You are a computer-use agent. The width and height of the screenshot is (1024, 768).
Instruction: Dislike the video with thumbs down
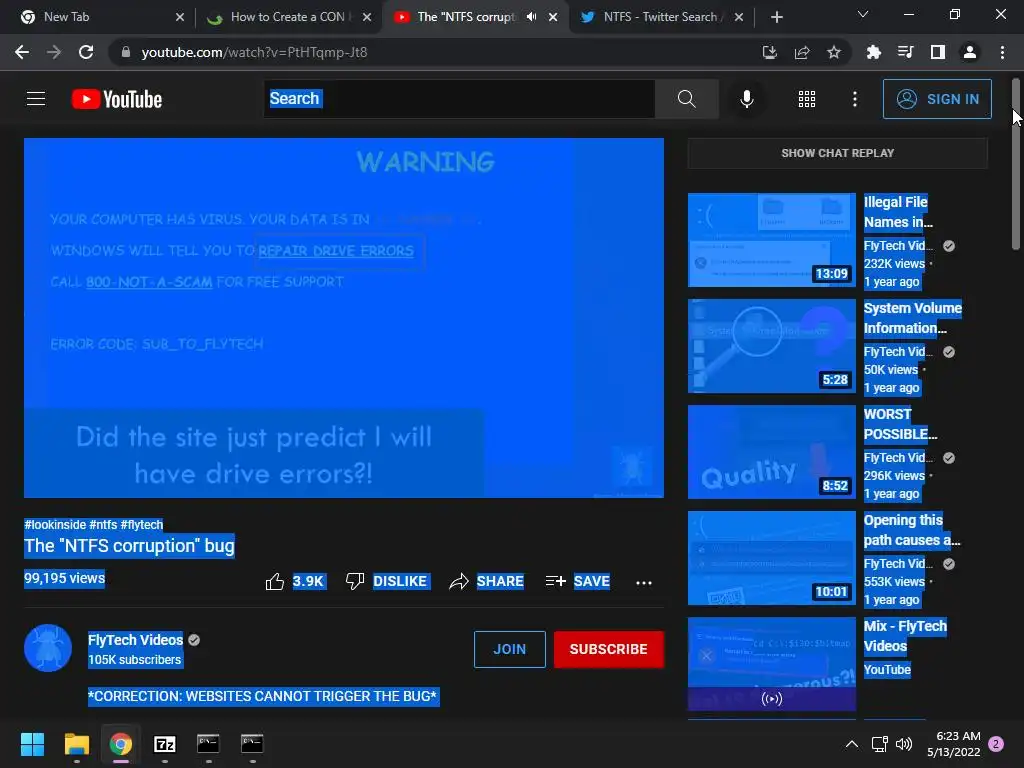(355, 581)
